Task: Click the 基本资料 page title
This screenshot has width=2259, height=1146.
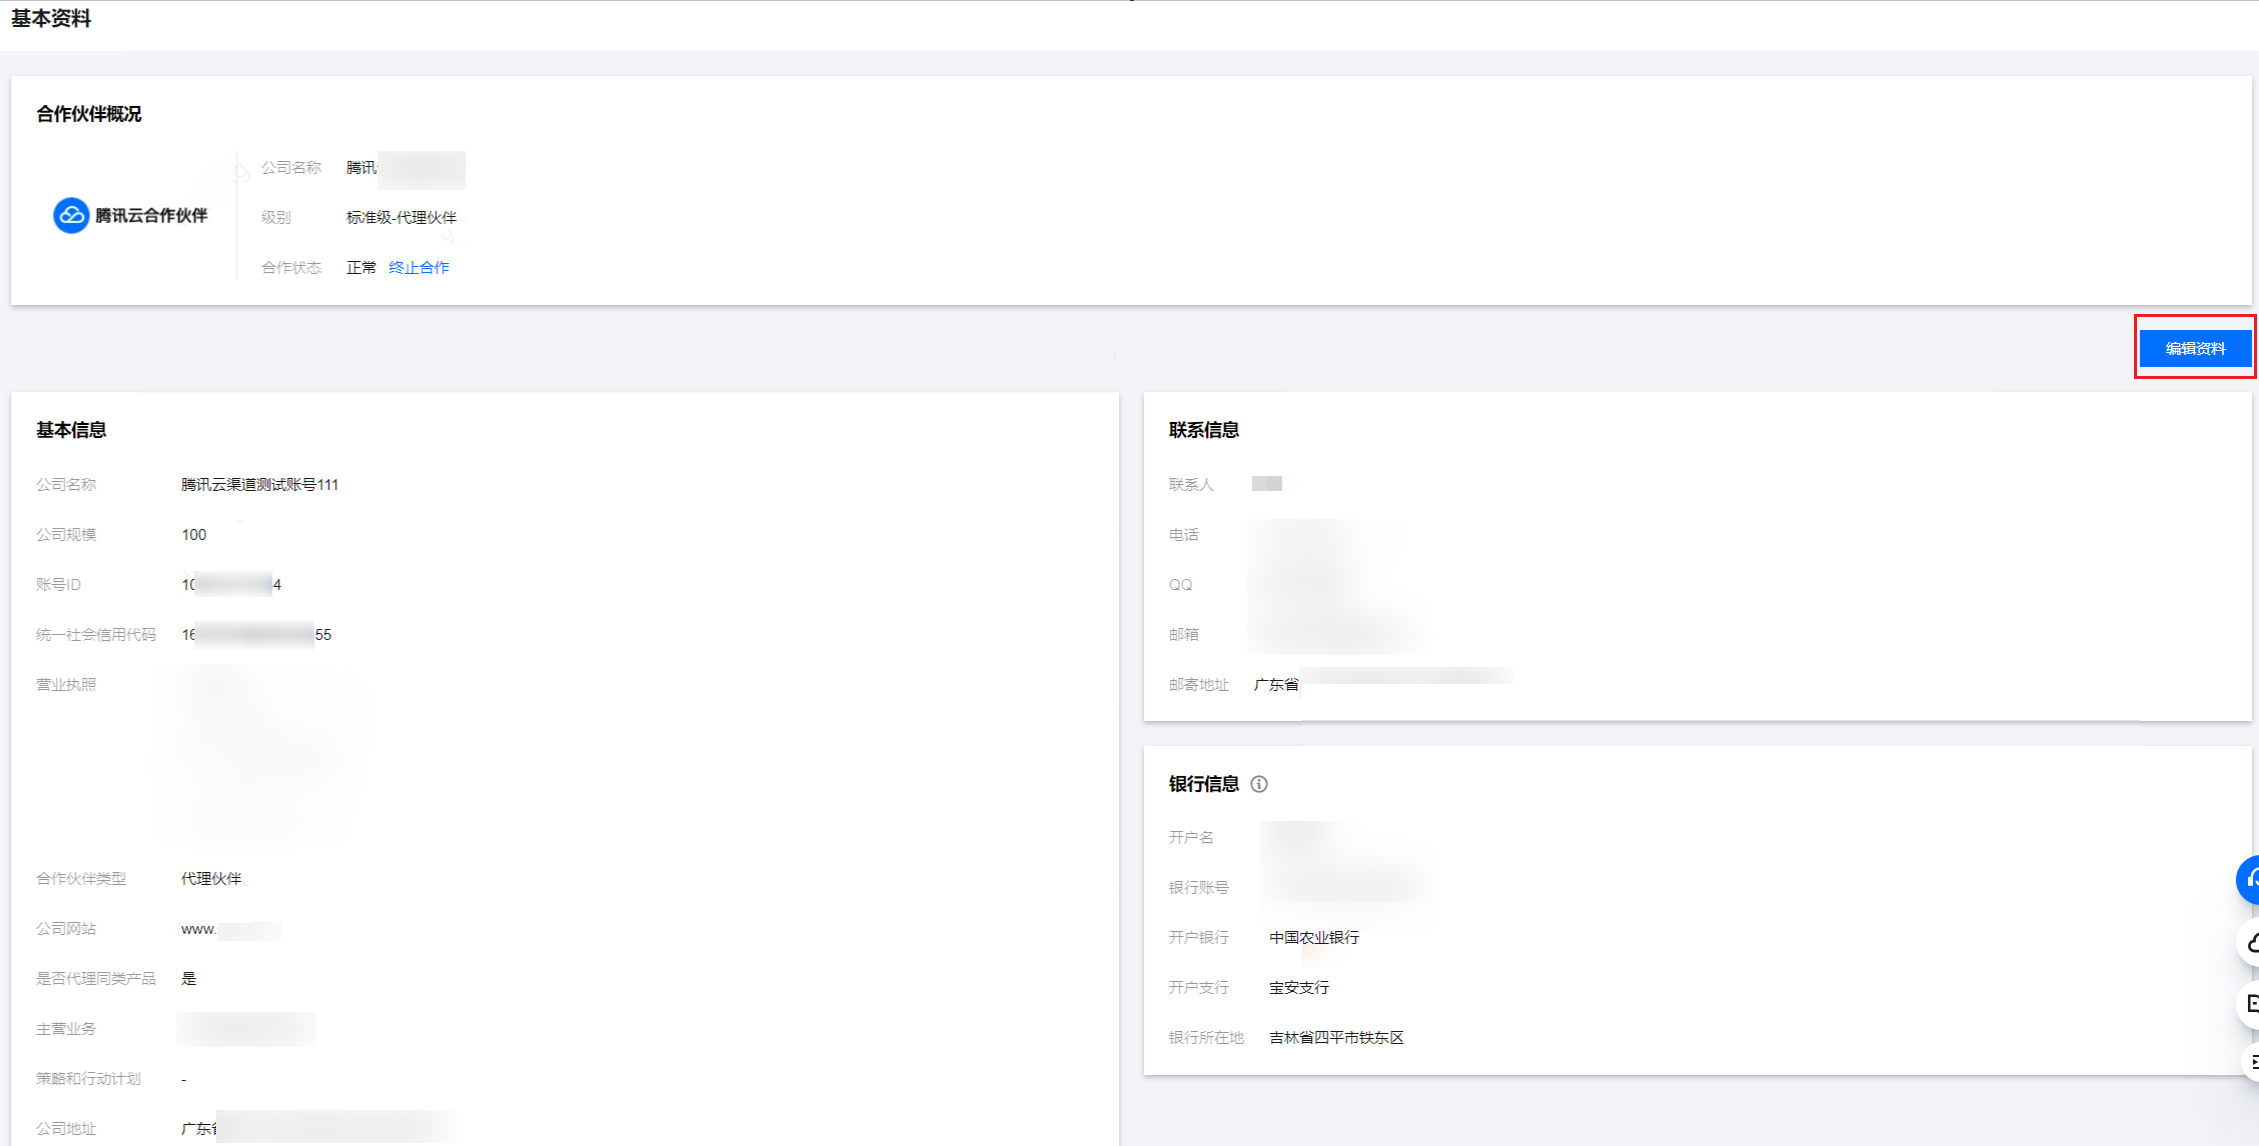Action: pos(51,19)
